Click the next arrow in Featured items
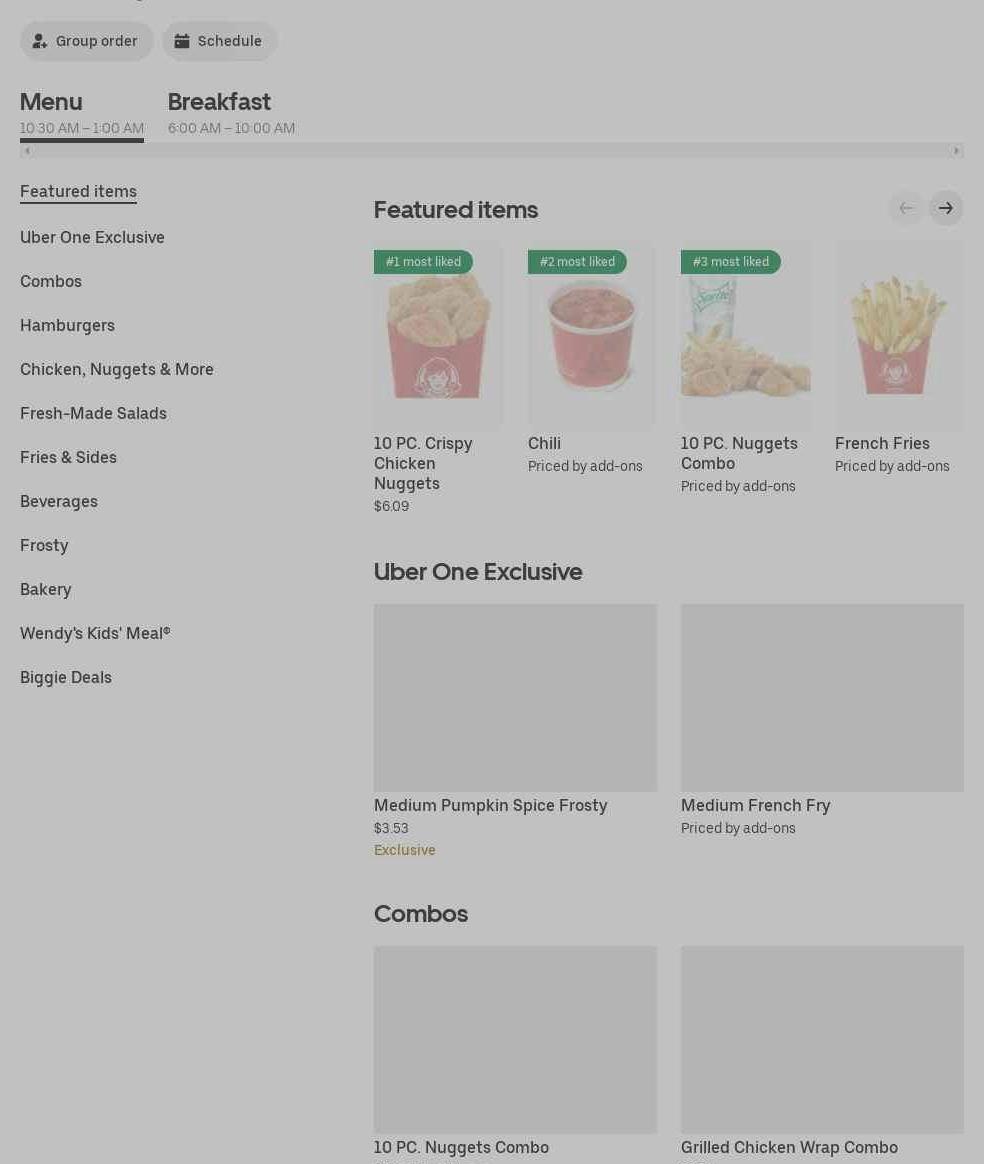The width and height of the screenshot is (984, 1164). coord(945,209)
